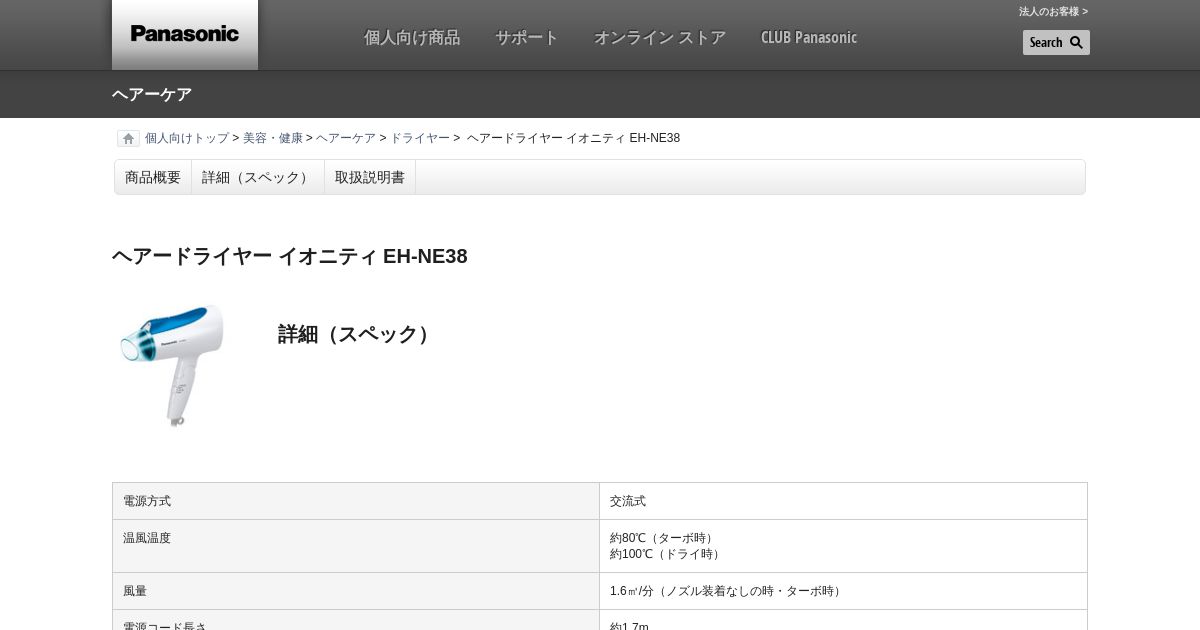Open オンライン ストア menu
1200x630 pixels.
click(660, 37)
